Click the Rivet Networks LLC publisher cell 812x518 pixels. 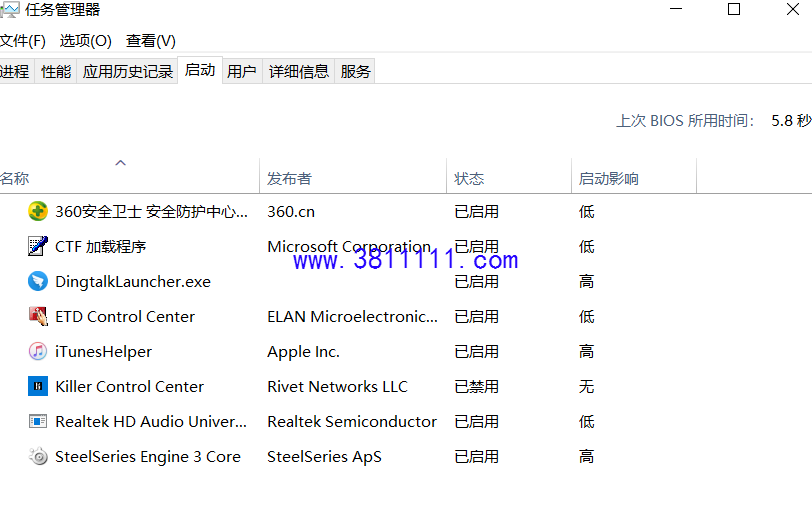338,386
